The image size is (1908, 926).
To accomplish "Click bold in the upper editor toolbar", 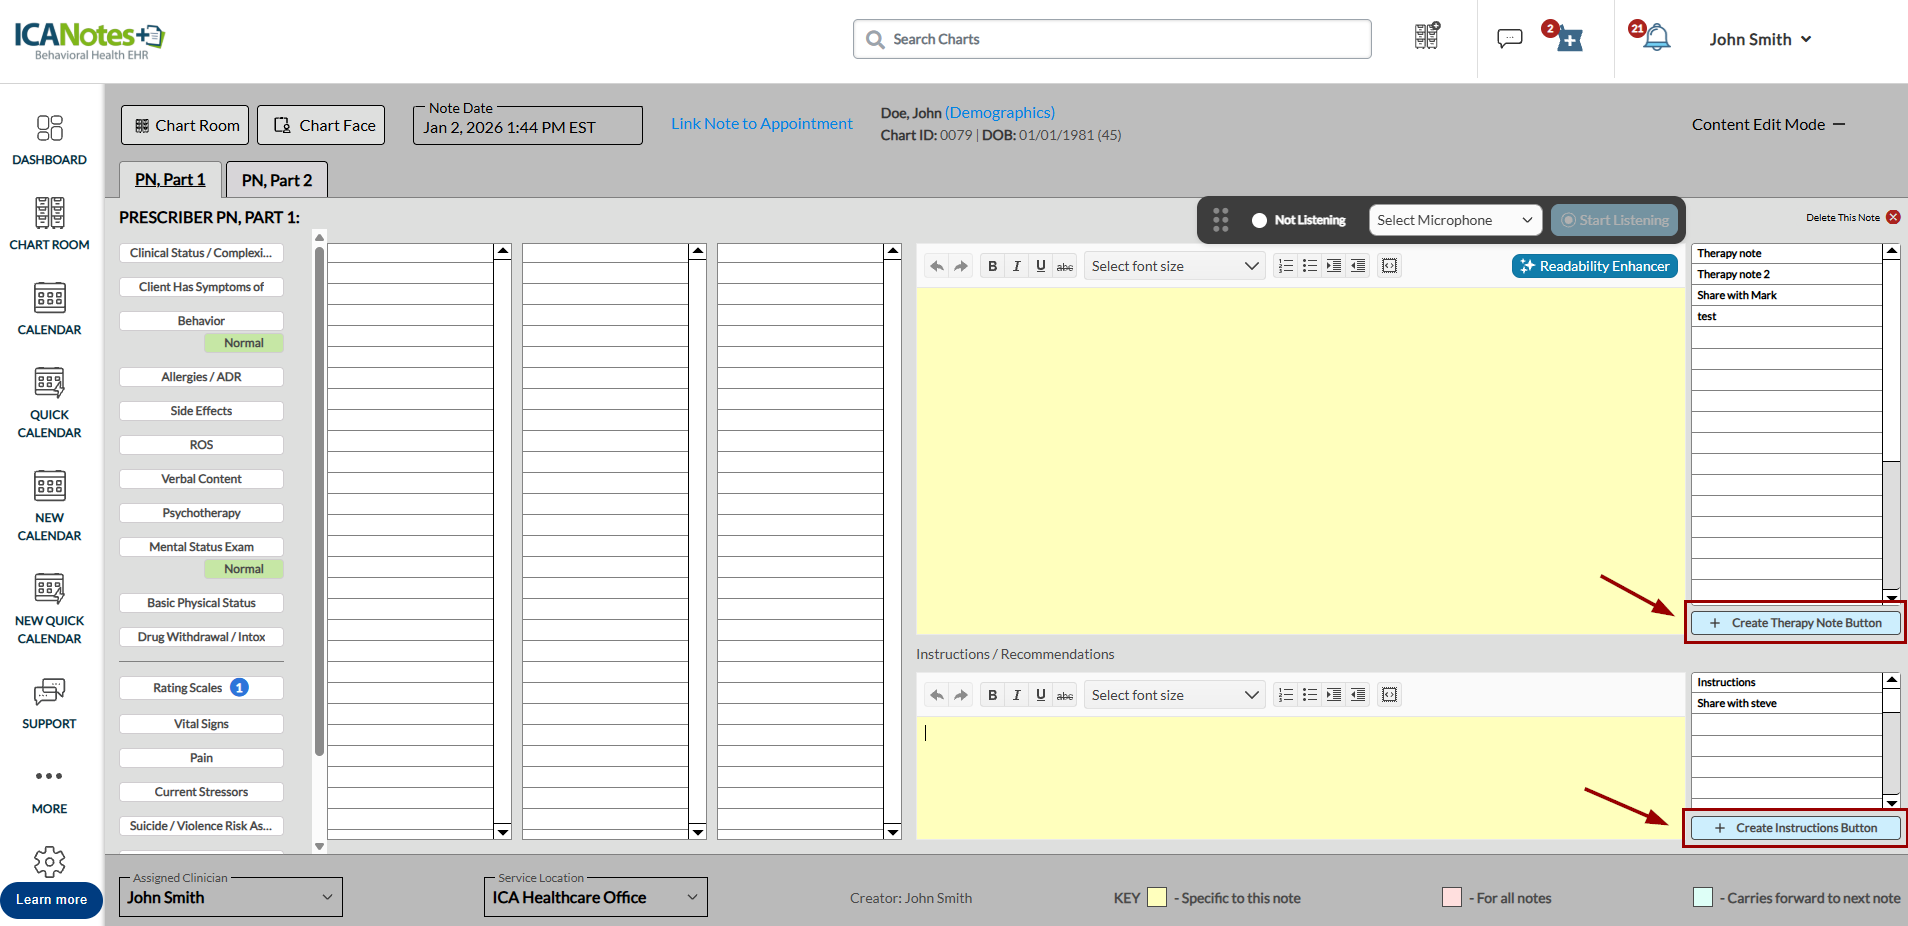I will coord(992,266).
